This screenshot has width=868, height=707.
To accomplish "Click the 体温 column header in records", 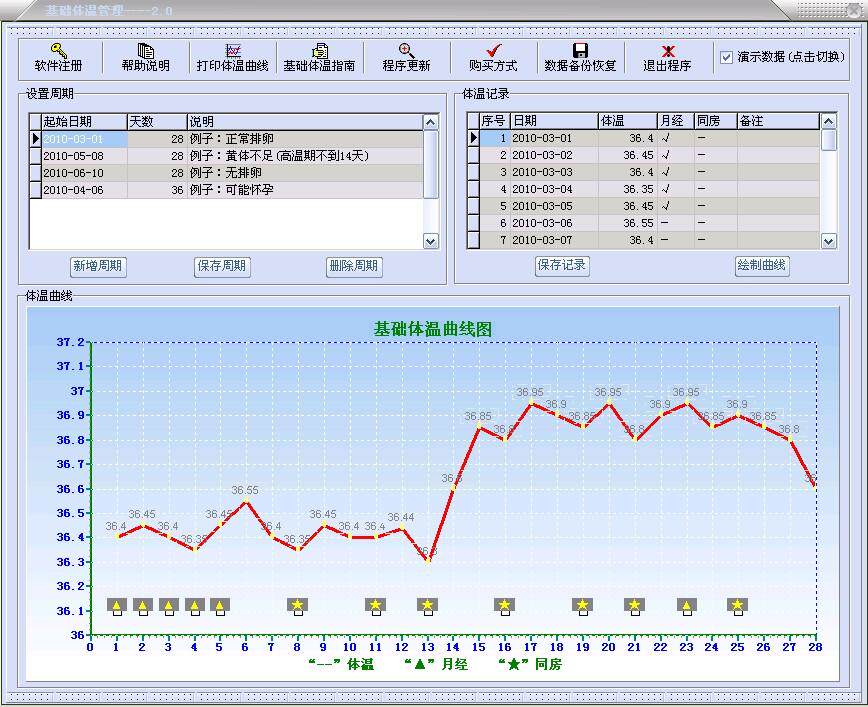I will pos(626,121).
